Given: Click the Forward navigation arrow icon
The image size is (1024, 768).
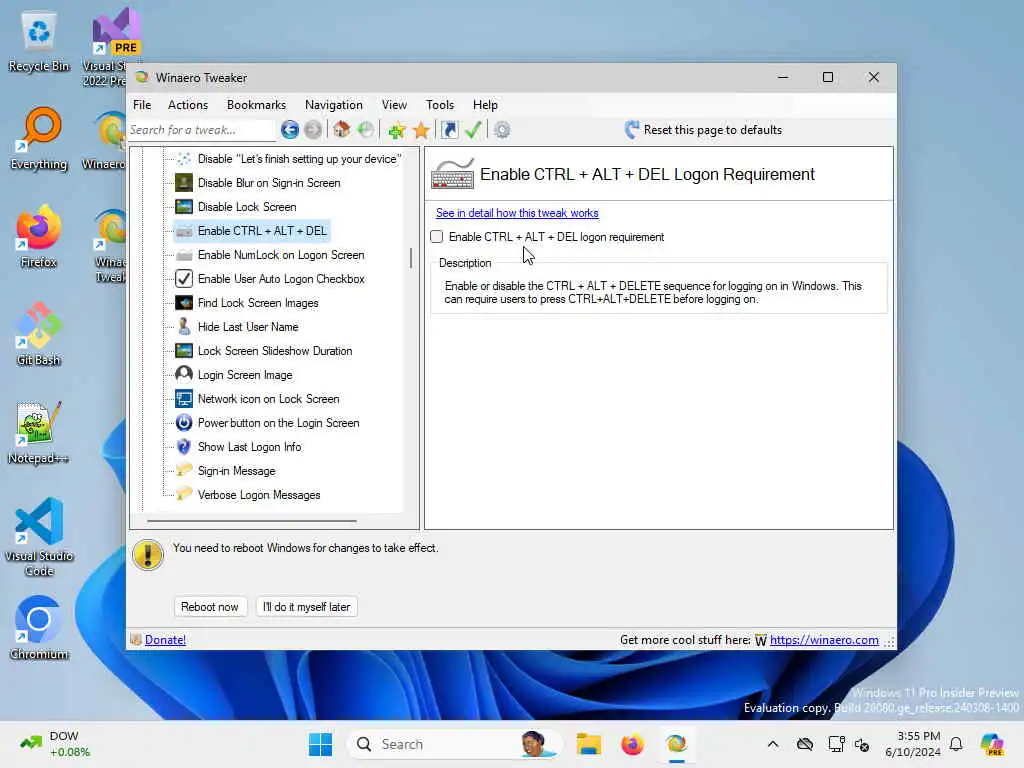Looking at the screenshot, I should pyautogui.click(x=313, y=130).
